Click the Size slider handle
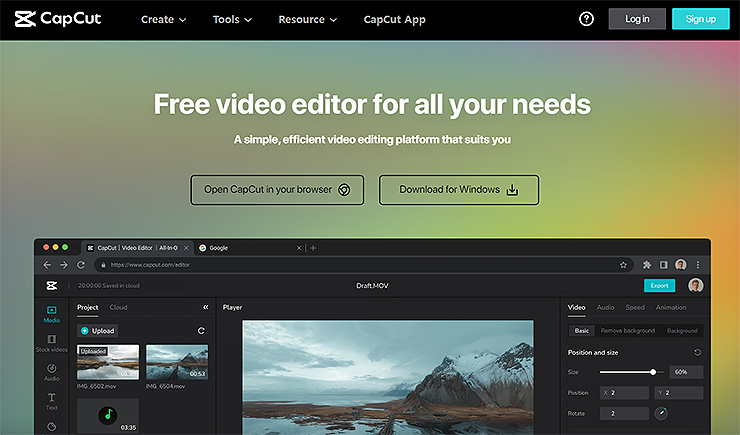 point(653,372)
